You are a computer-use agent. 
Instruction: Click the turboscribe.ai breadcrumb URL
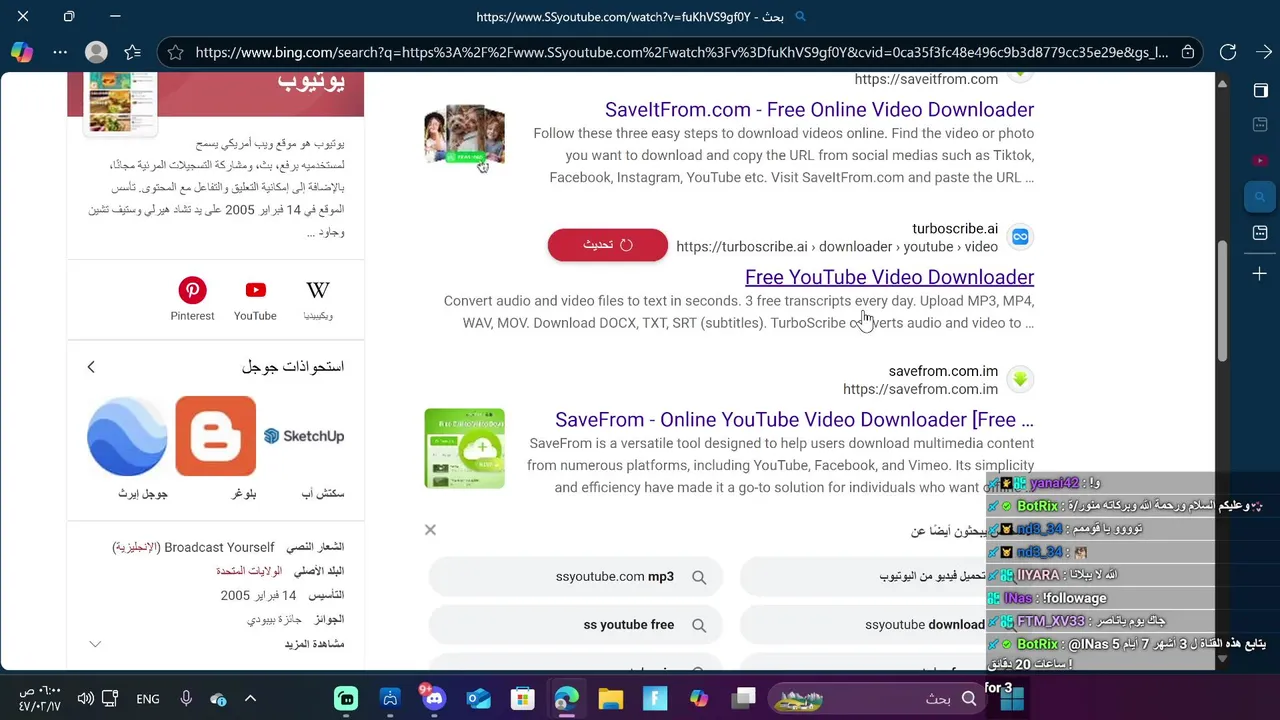(x=837, y=247)
